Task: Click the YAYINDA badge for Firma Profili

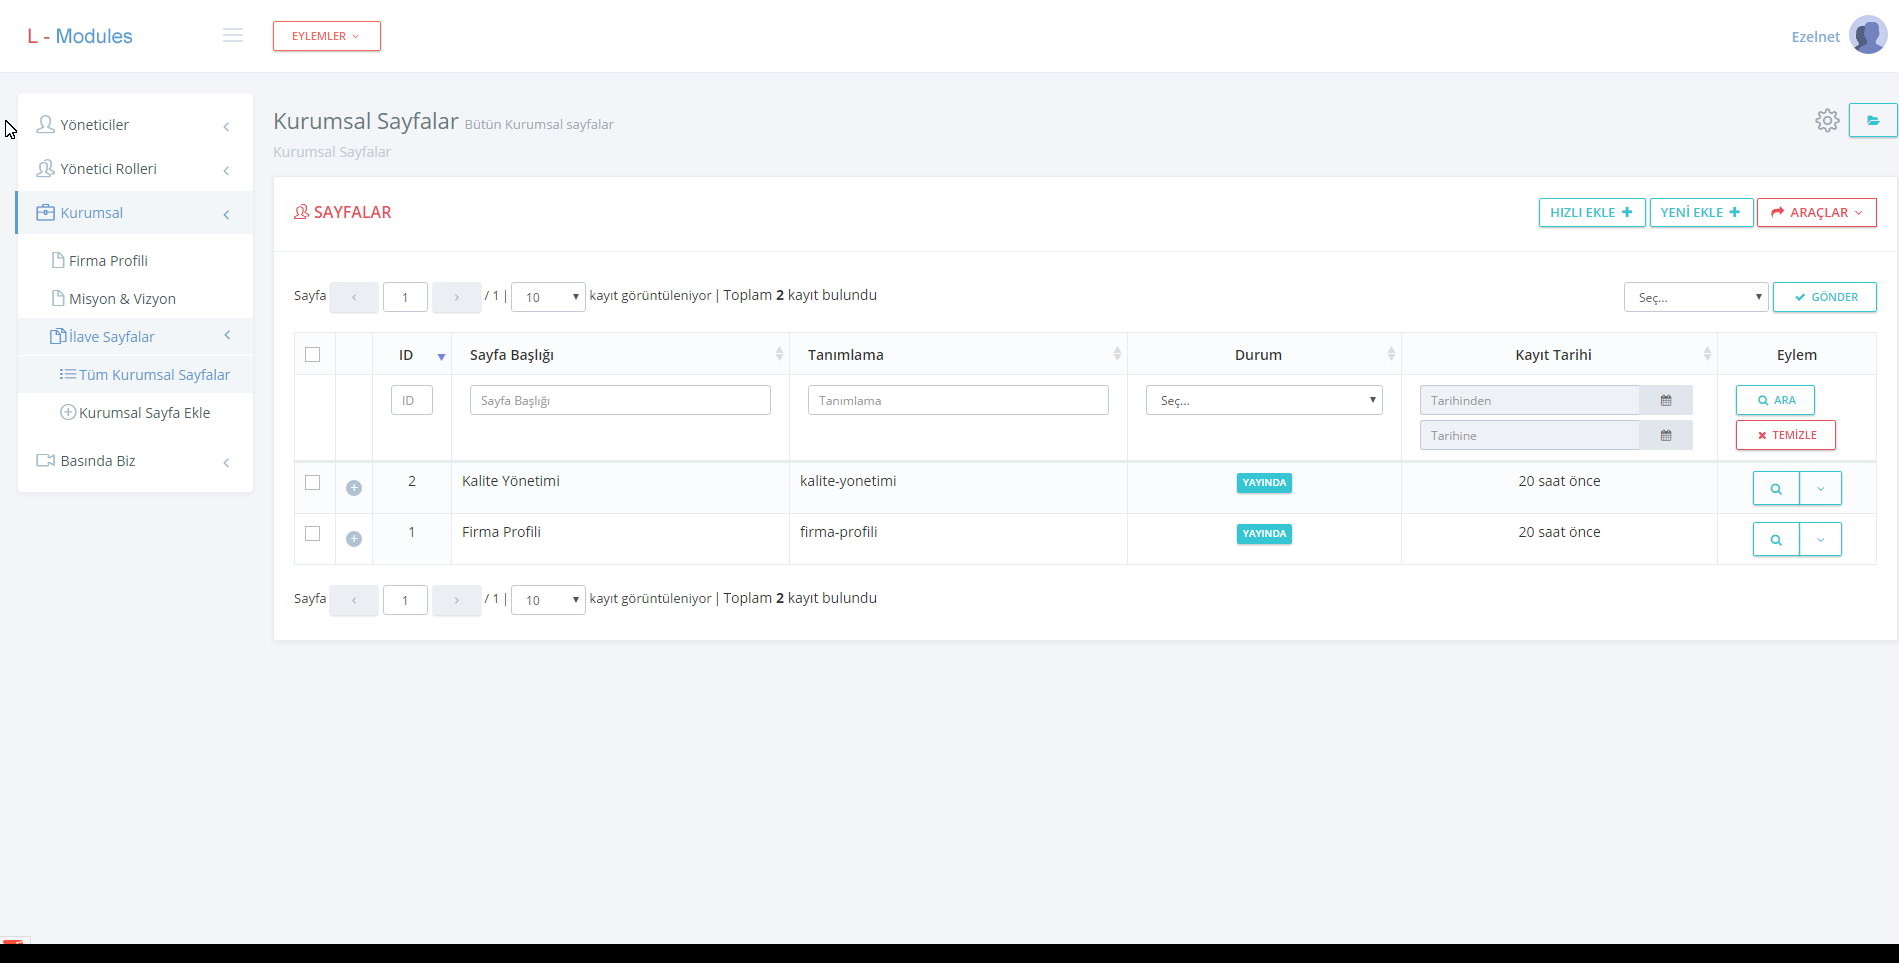Action: (x=1264, y=534)
